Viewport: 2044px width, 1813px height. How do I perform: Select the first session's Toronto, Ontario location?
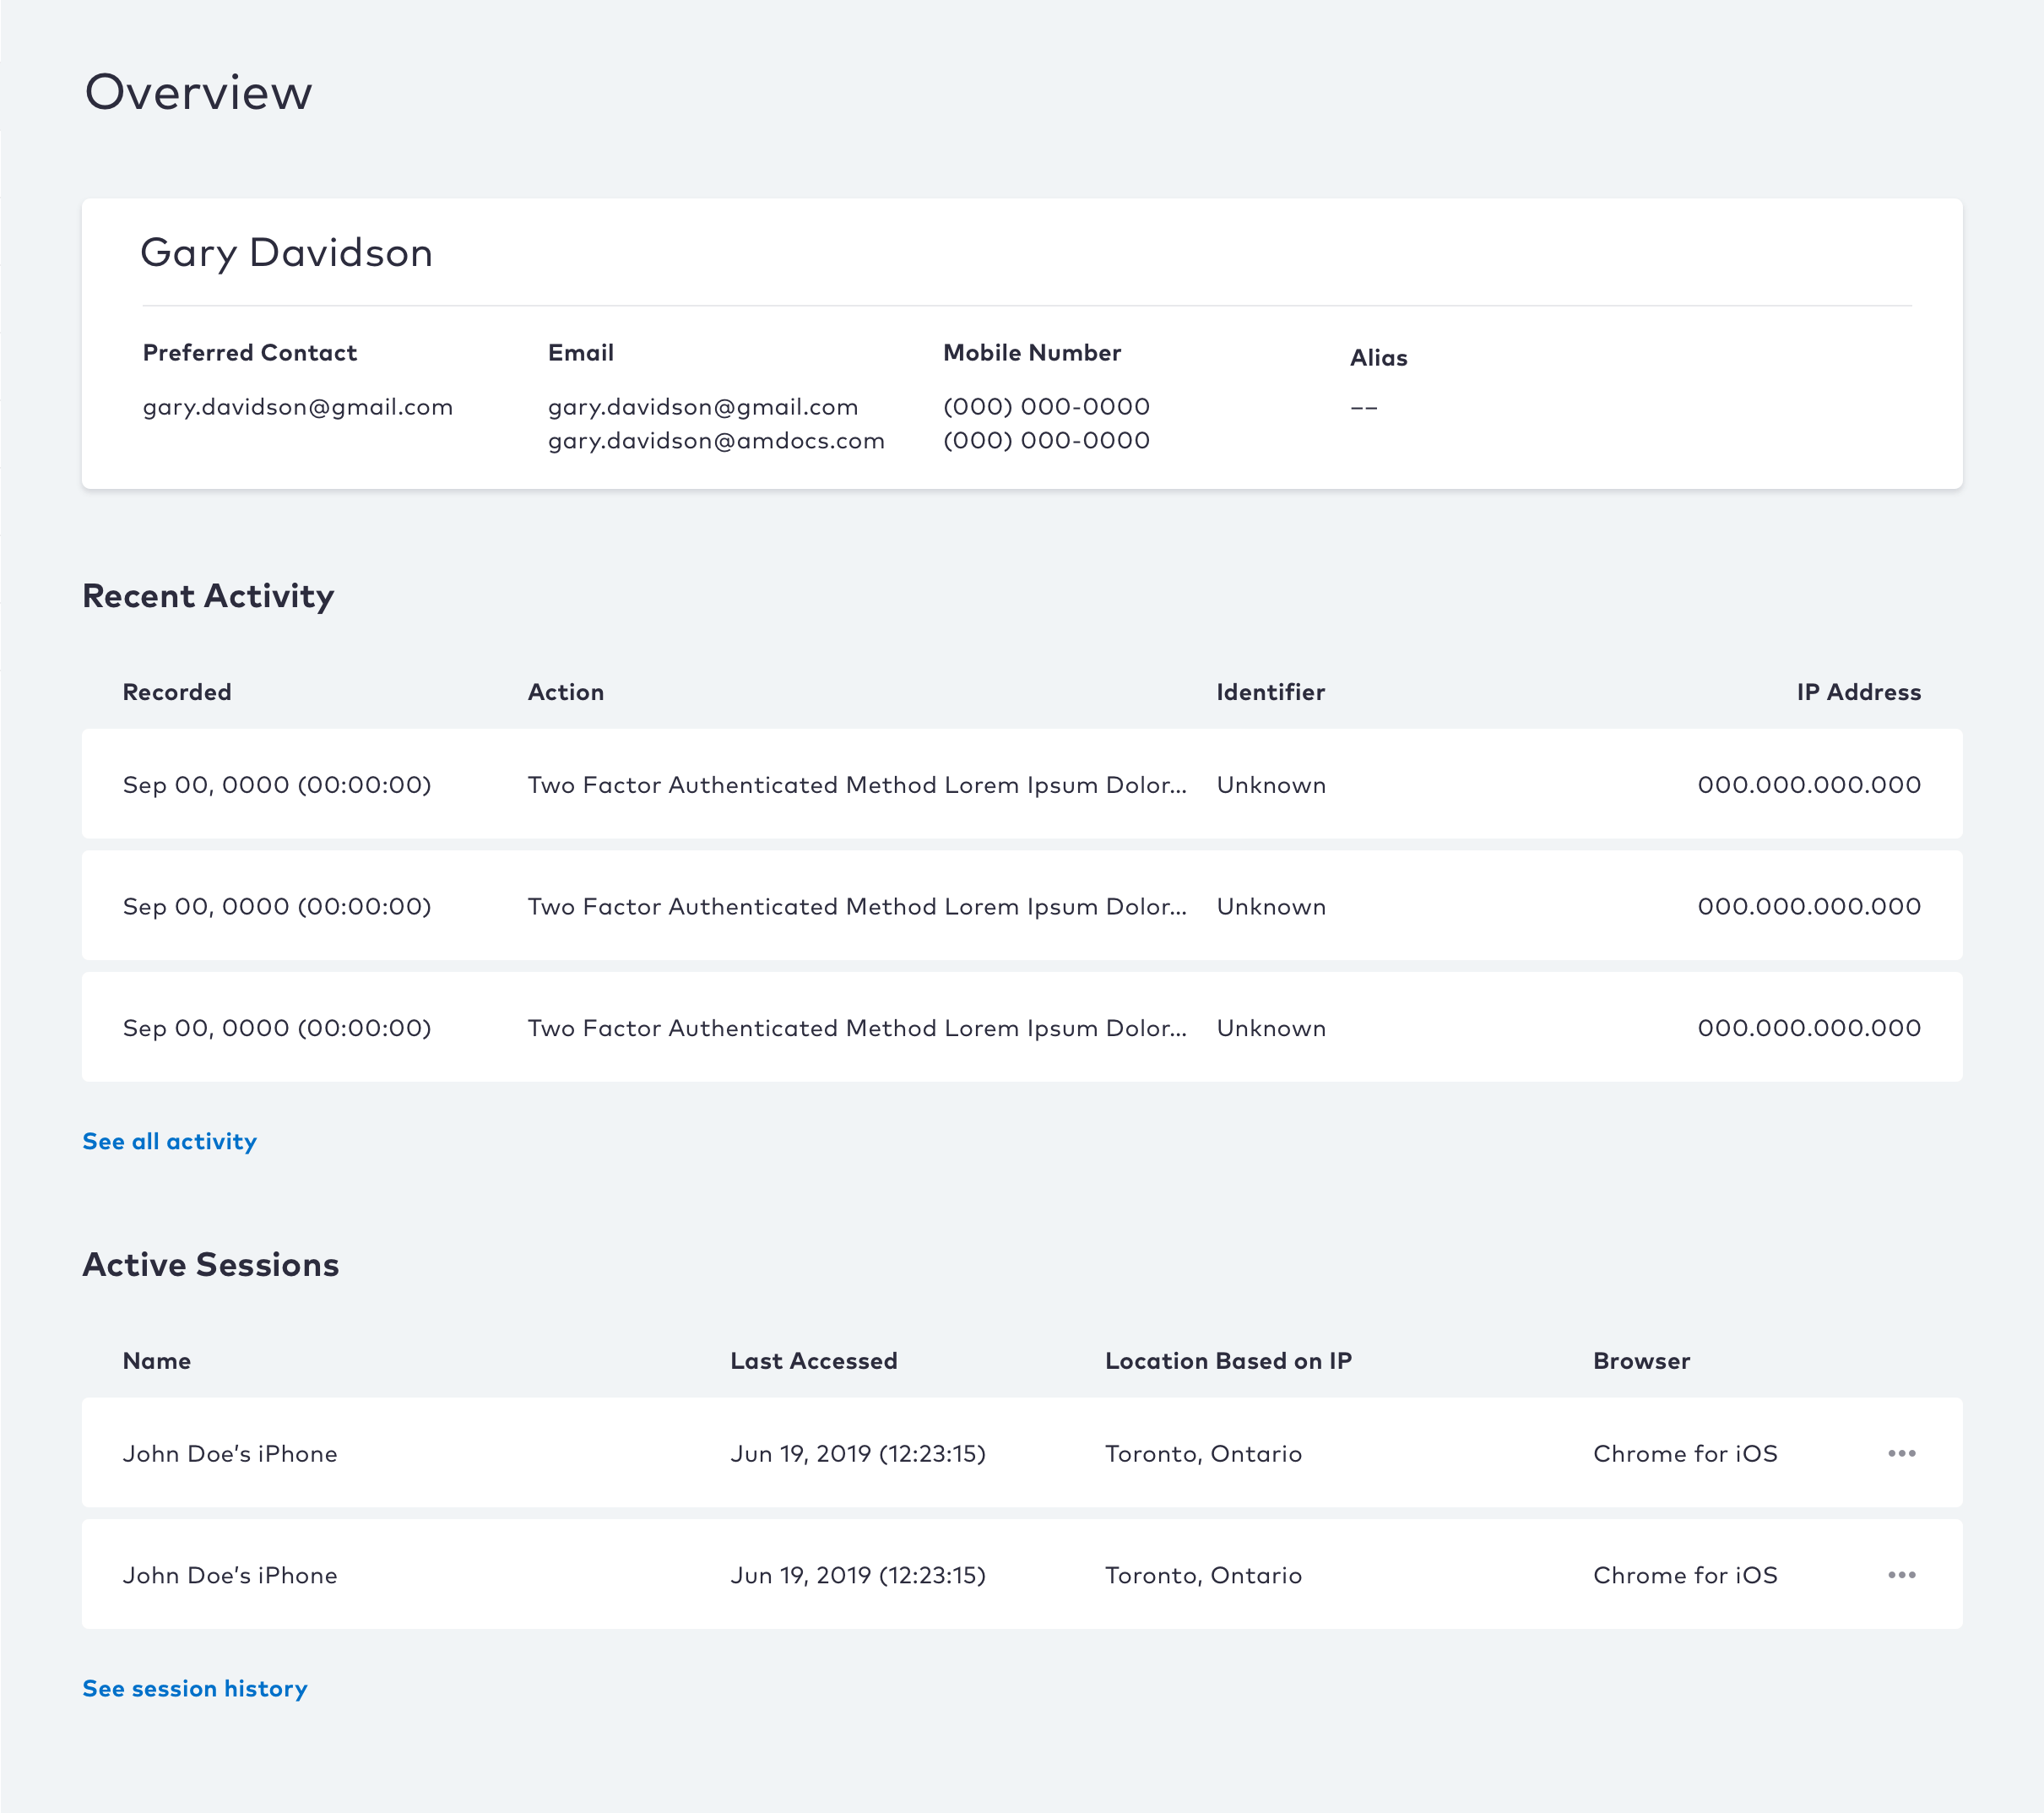point(1203,1454)
